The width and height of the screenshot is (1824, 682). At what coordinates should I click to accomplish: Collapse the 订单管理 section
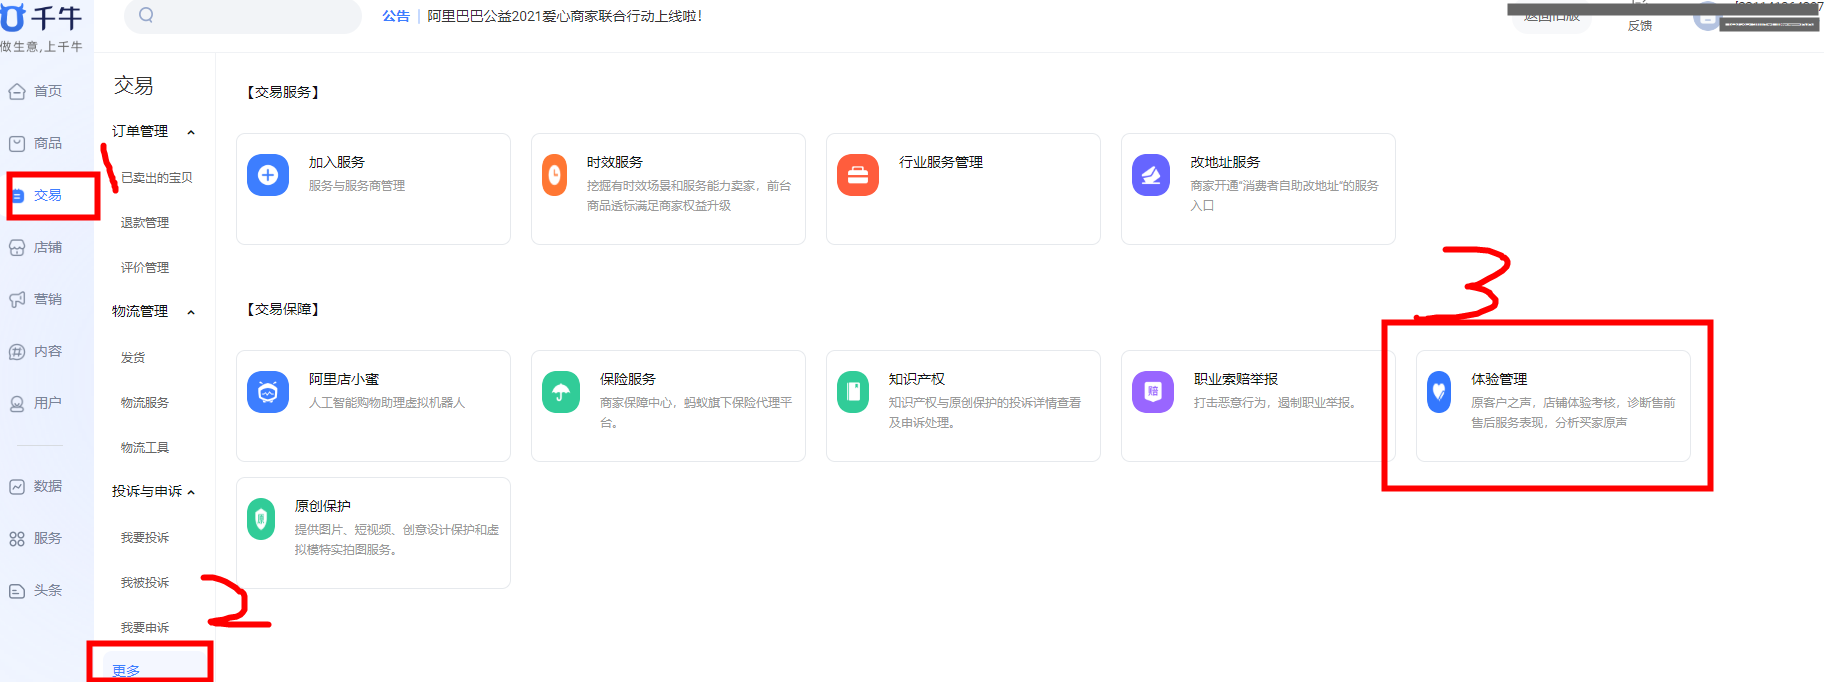(x=191, y=132)
